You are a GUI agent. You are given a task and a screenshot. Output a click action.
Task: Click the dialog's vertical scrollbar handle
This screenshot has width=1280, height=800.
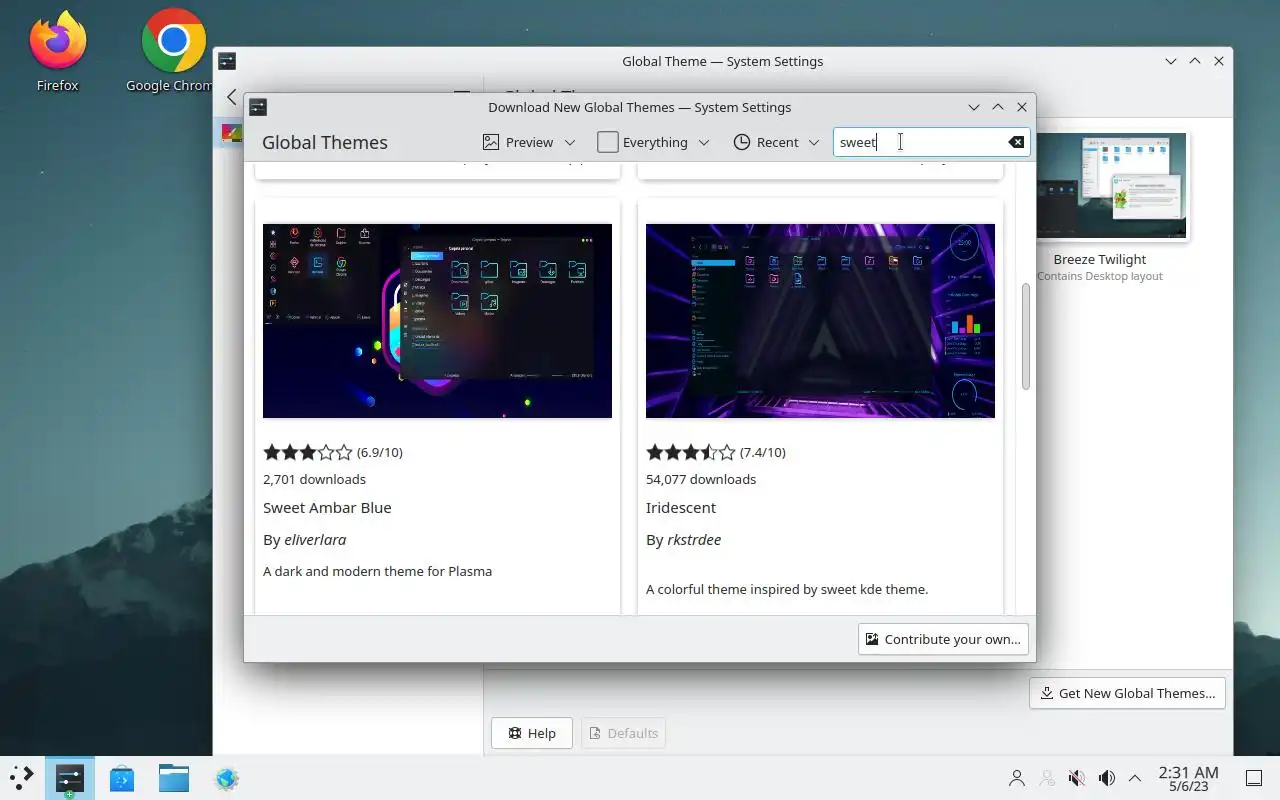tap(1025, 337)
